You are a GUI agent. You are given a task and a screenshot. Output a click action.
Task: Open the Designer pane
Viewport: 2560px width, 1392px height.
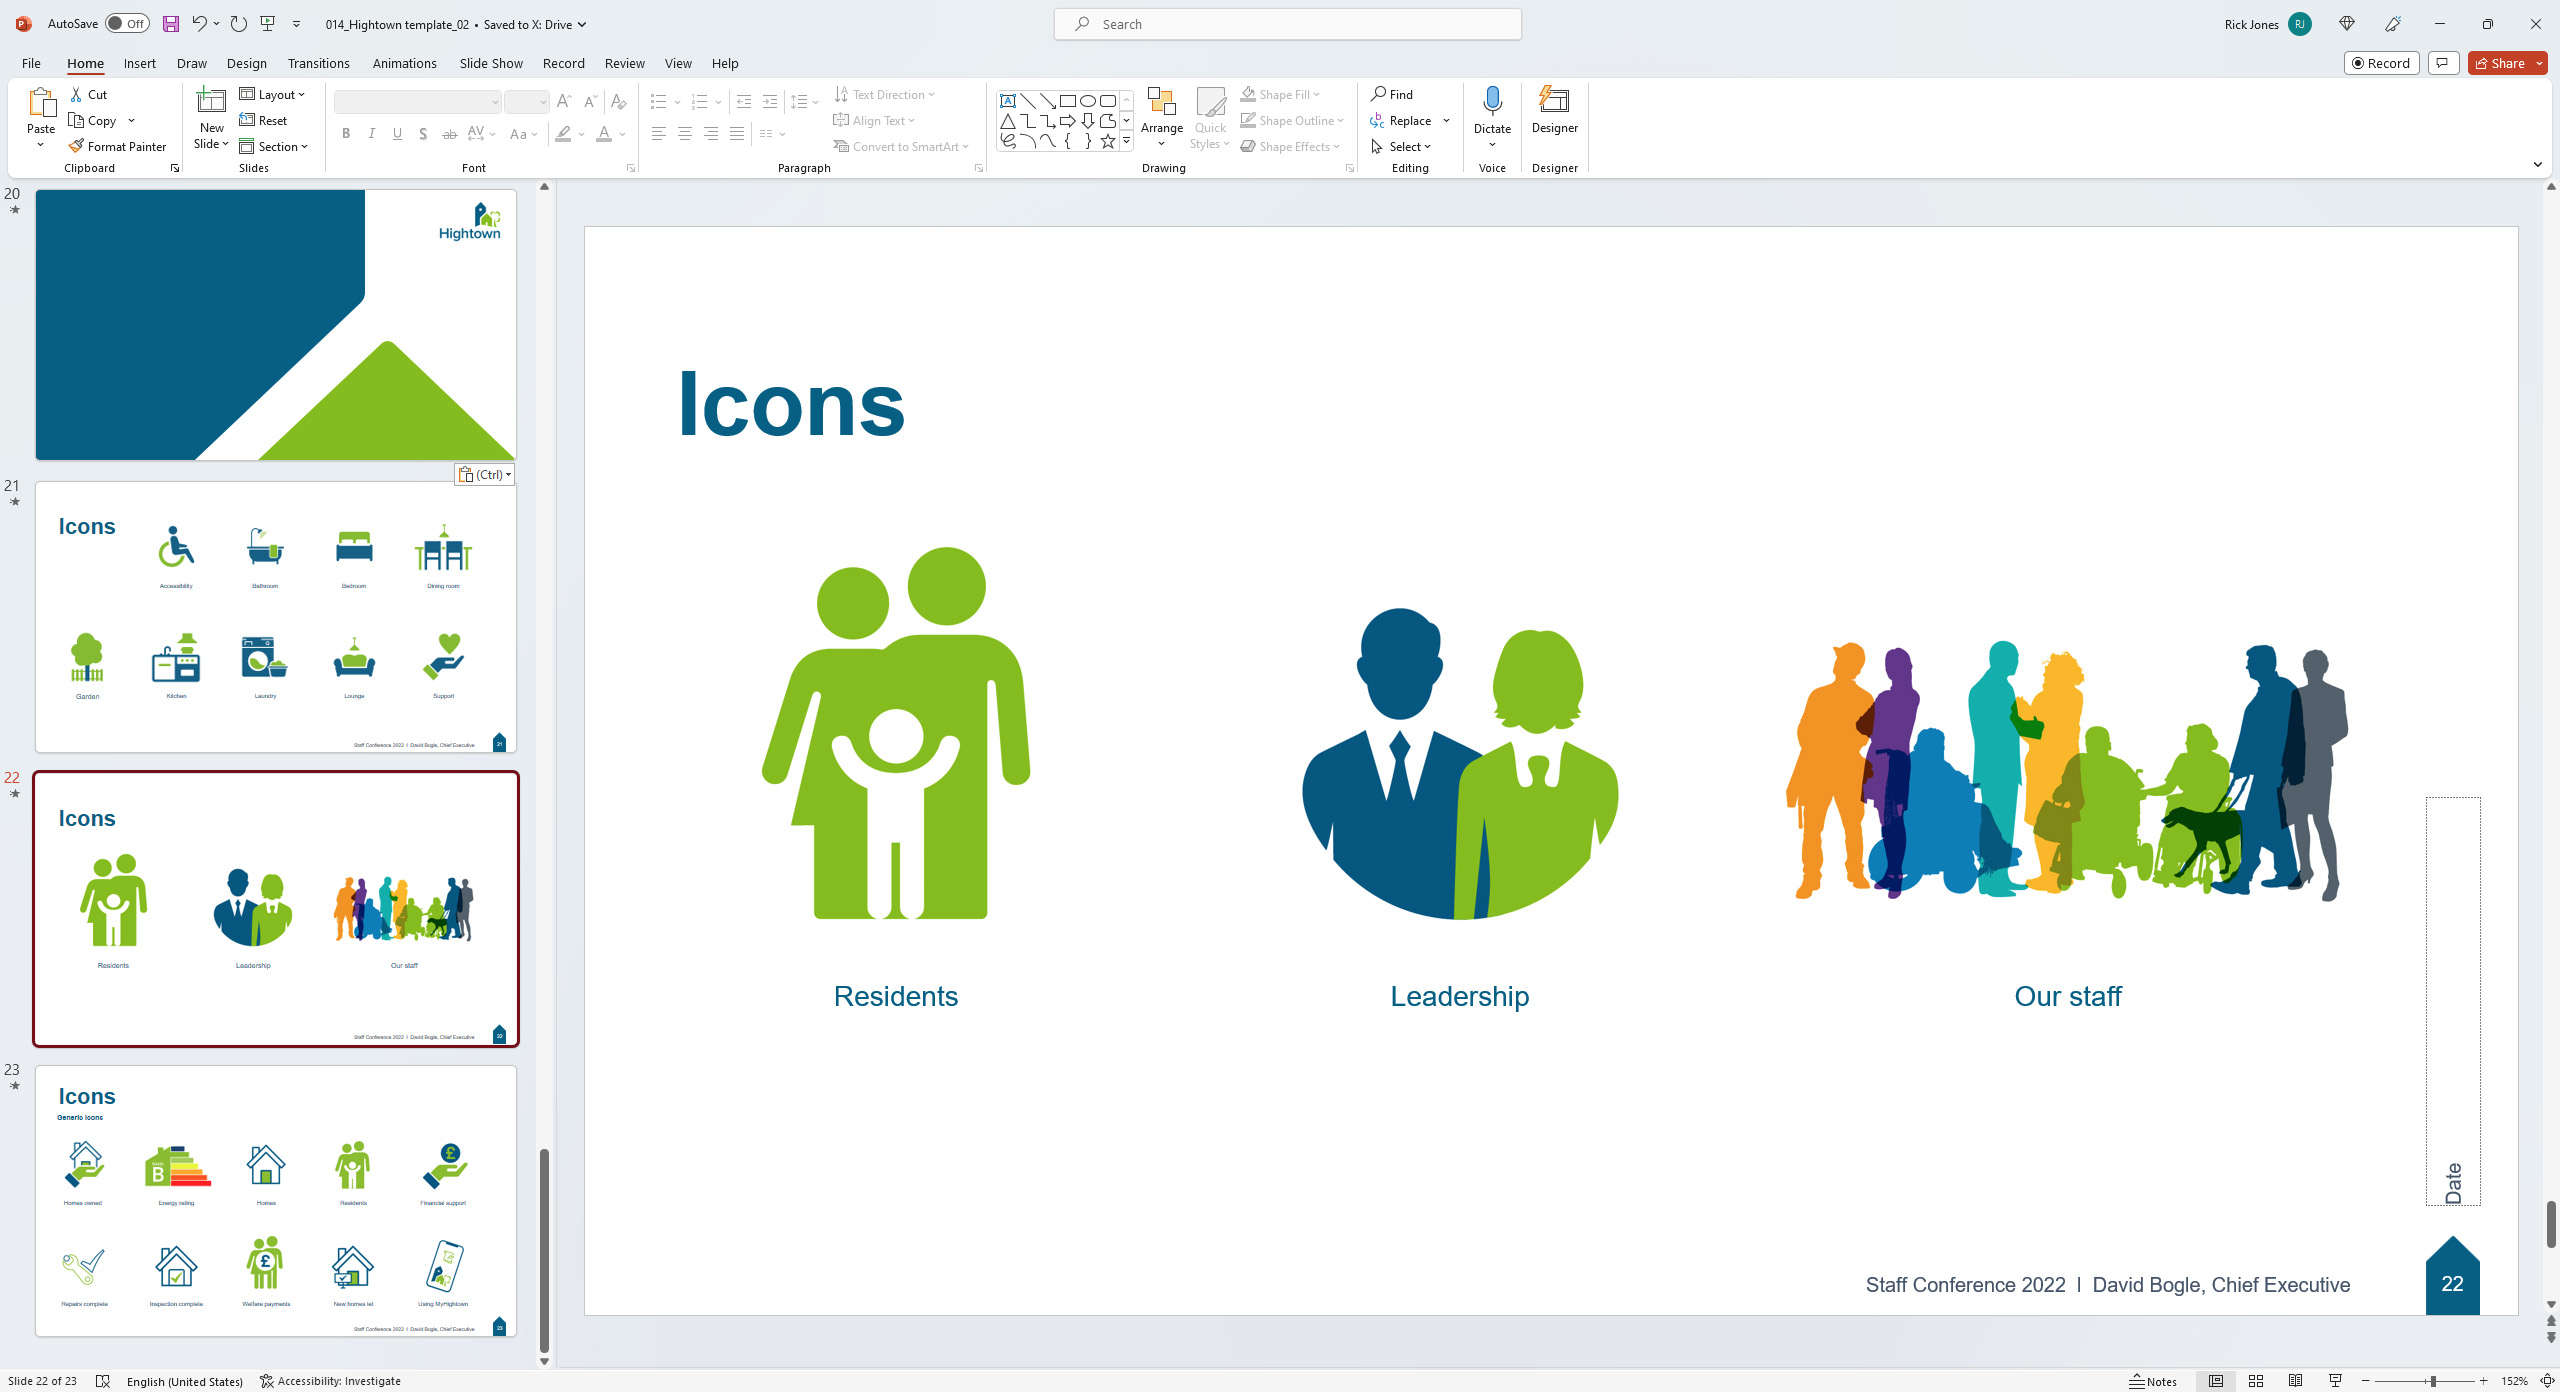[1554, 110]
